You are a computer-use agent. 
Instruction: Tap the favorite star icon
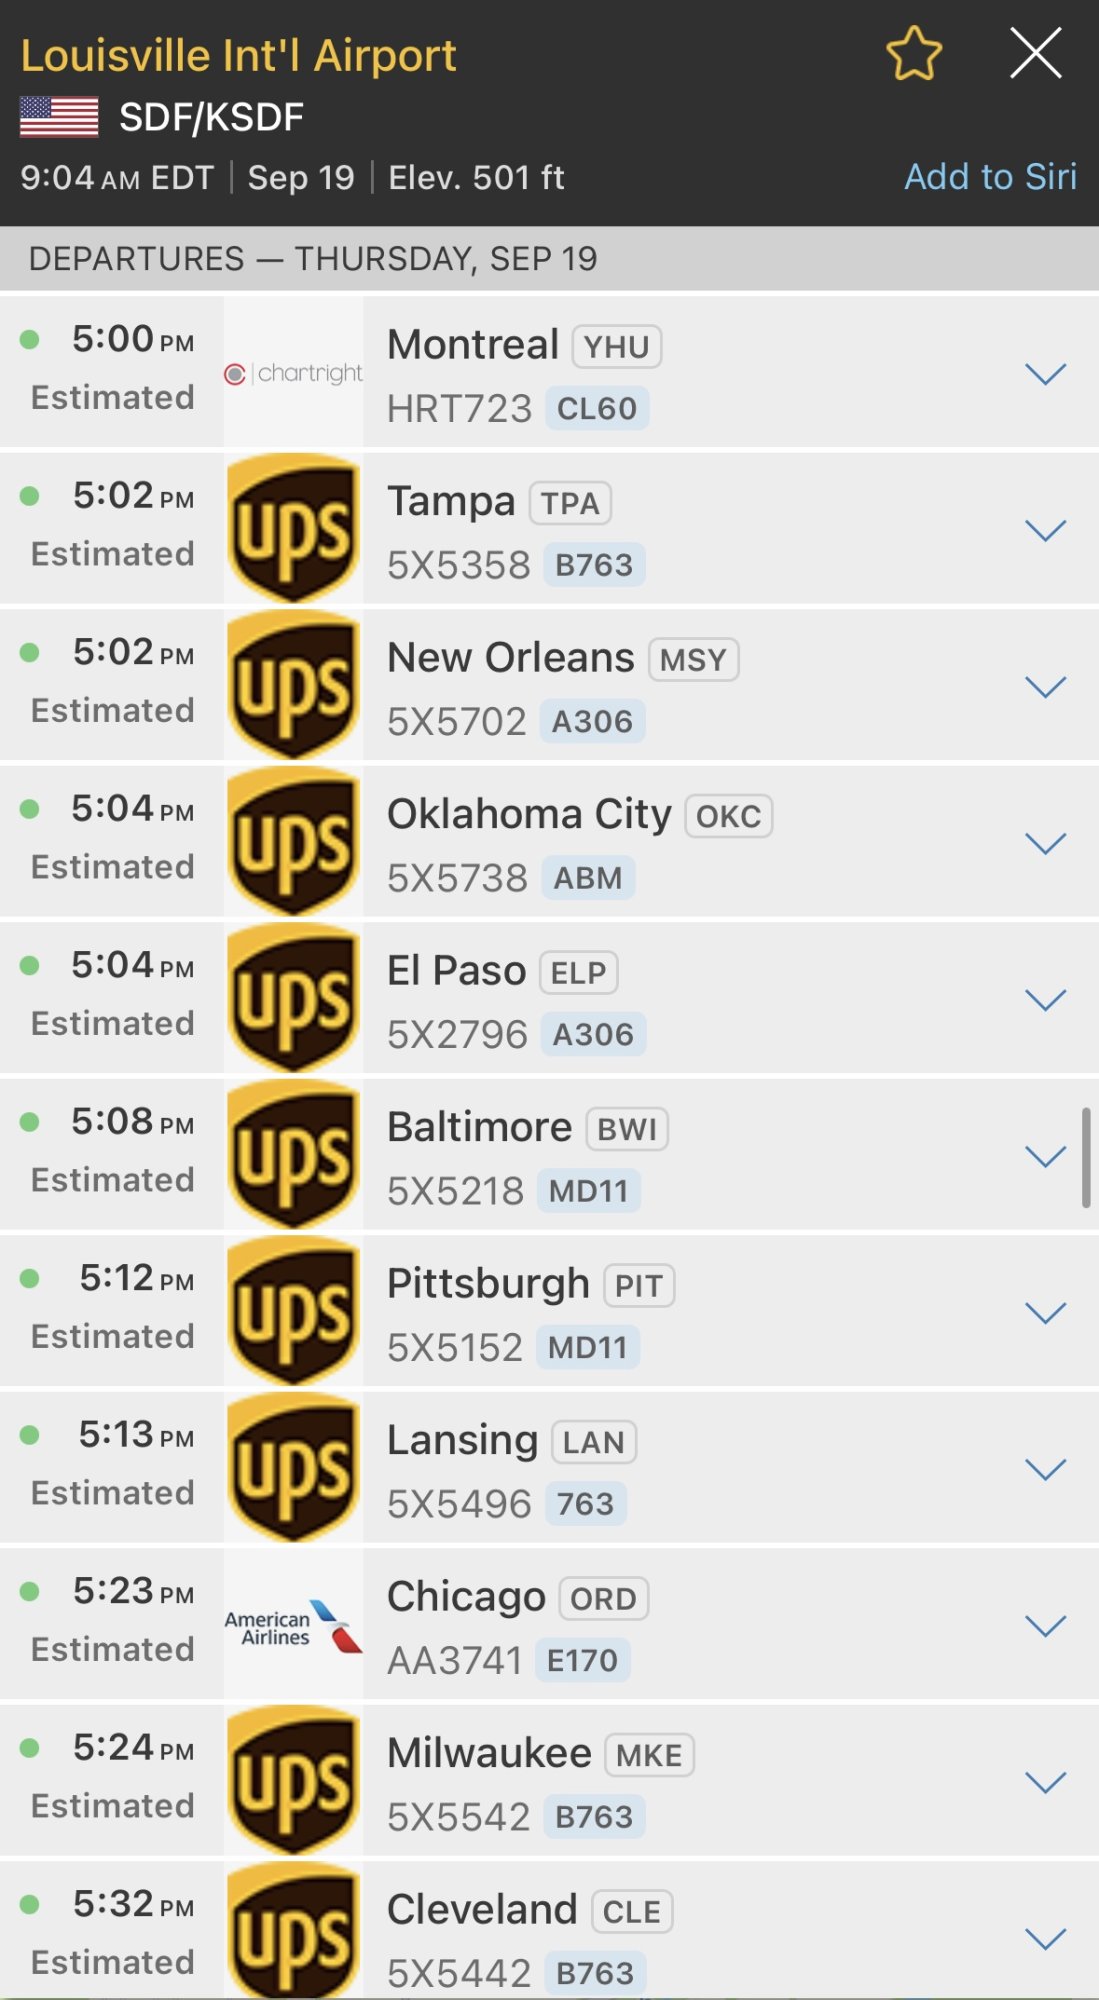tap(914, 54)
